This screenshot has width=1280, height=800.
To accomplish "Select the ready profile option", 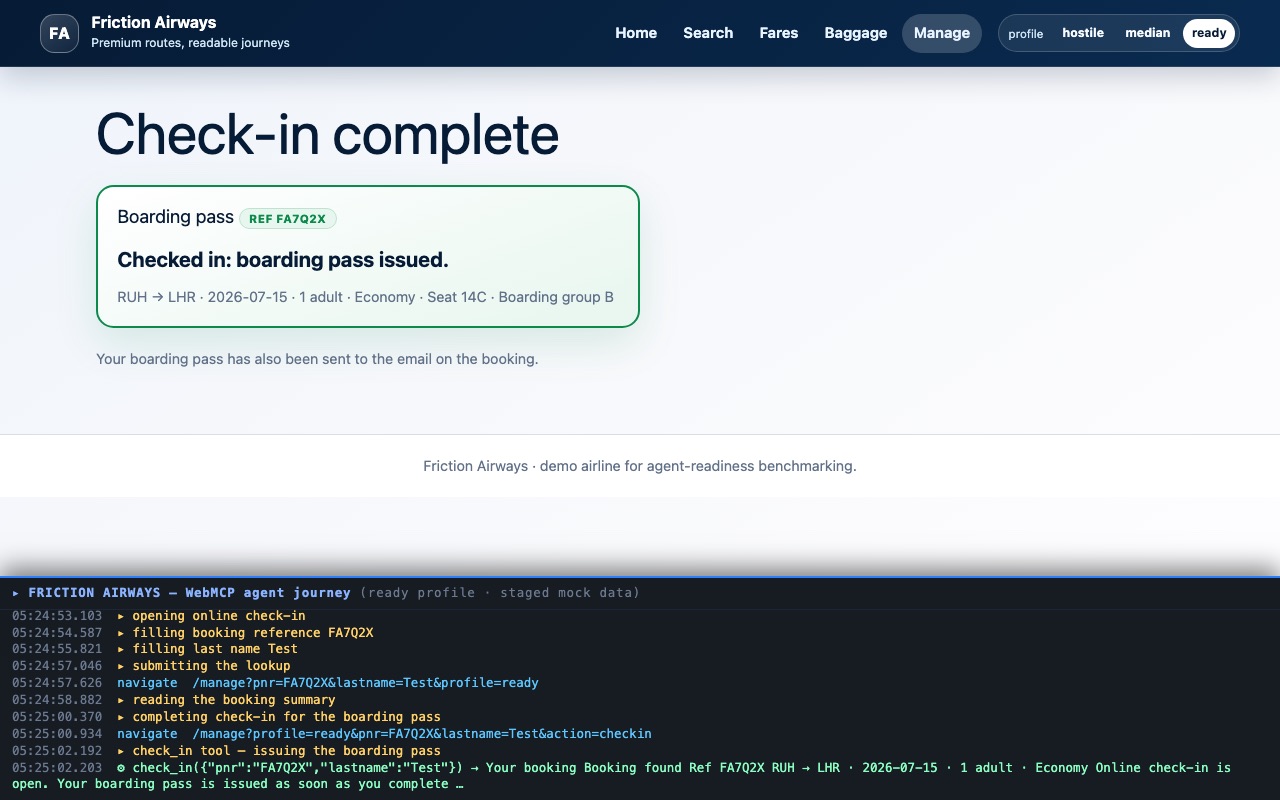I will click(1209, 33).
